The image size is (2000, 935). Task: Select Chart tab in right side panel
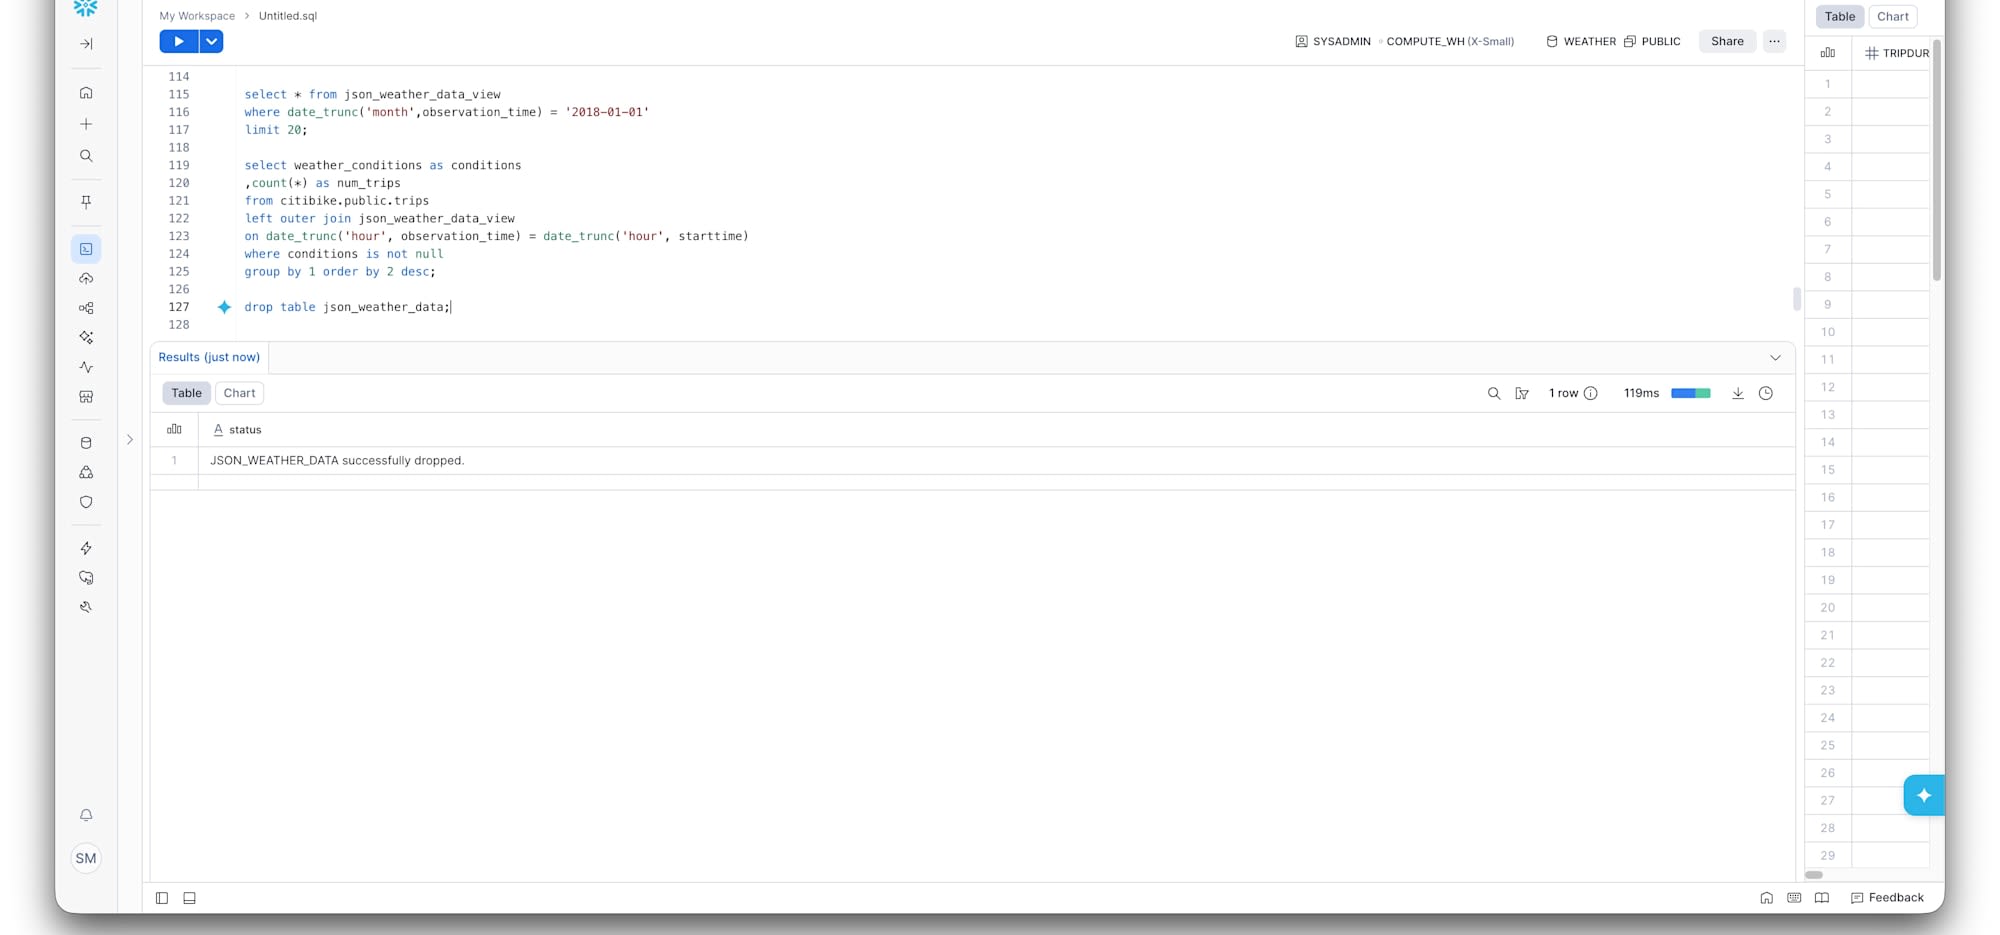click(x=1893, y=16)
